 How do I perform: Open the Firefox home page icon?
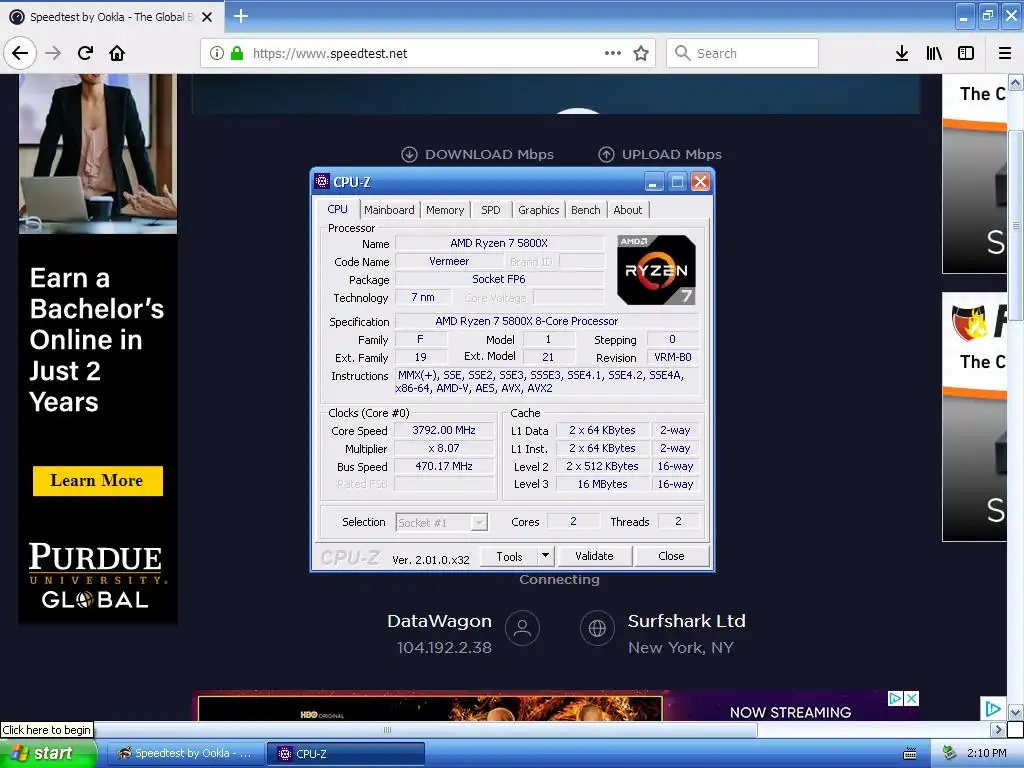tap(117, 53)
